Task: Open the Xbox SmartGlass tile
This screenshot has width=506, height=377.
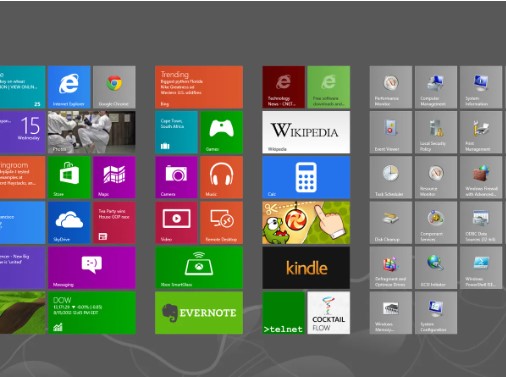Action: 199,268
